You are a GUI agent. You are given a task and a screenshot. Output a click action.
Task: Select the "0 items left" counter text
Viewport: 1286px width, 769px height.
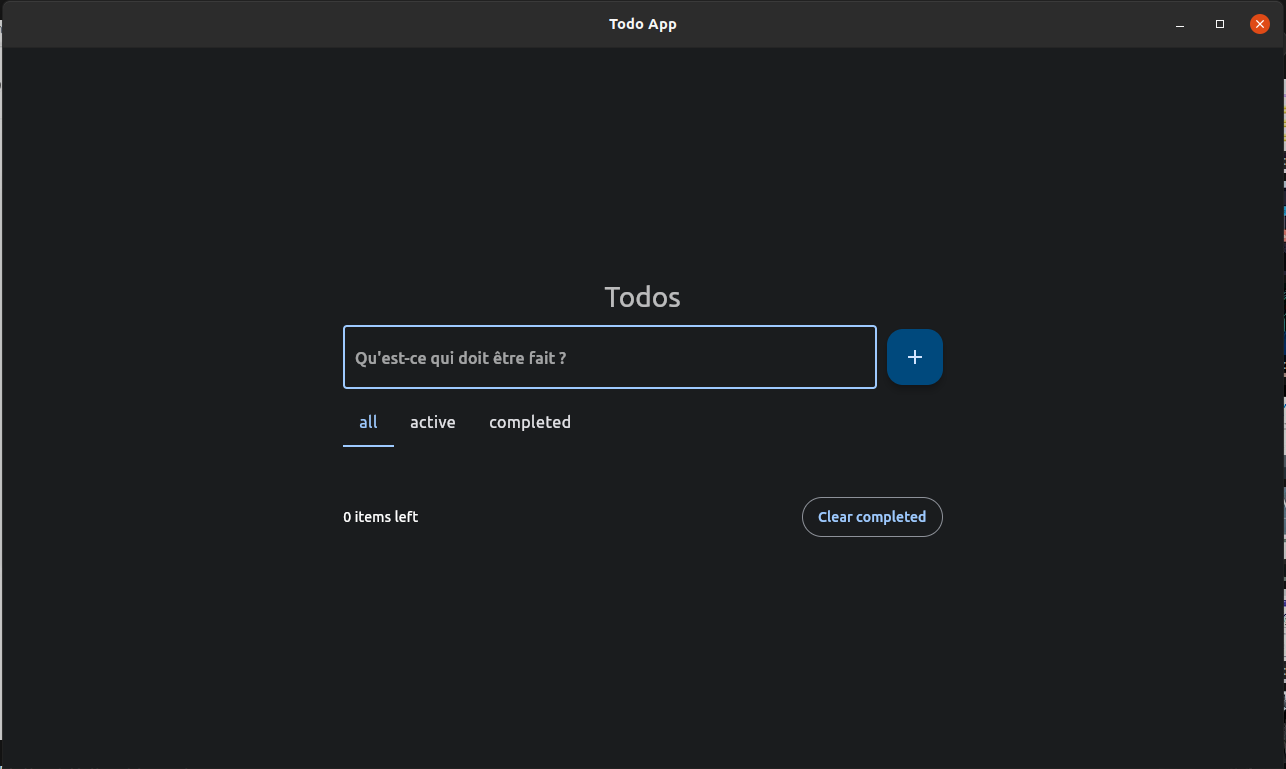point(380,517)
